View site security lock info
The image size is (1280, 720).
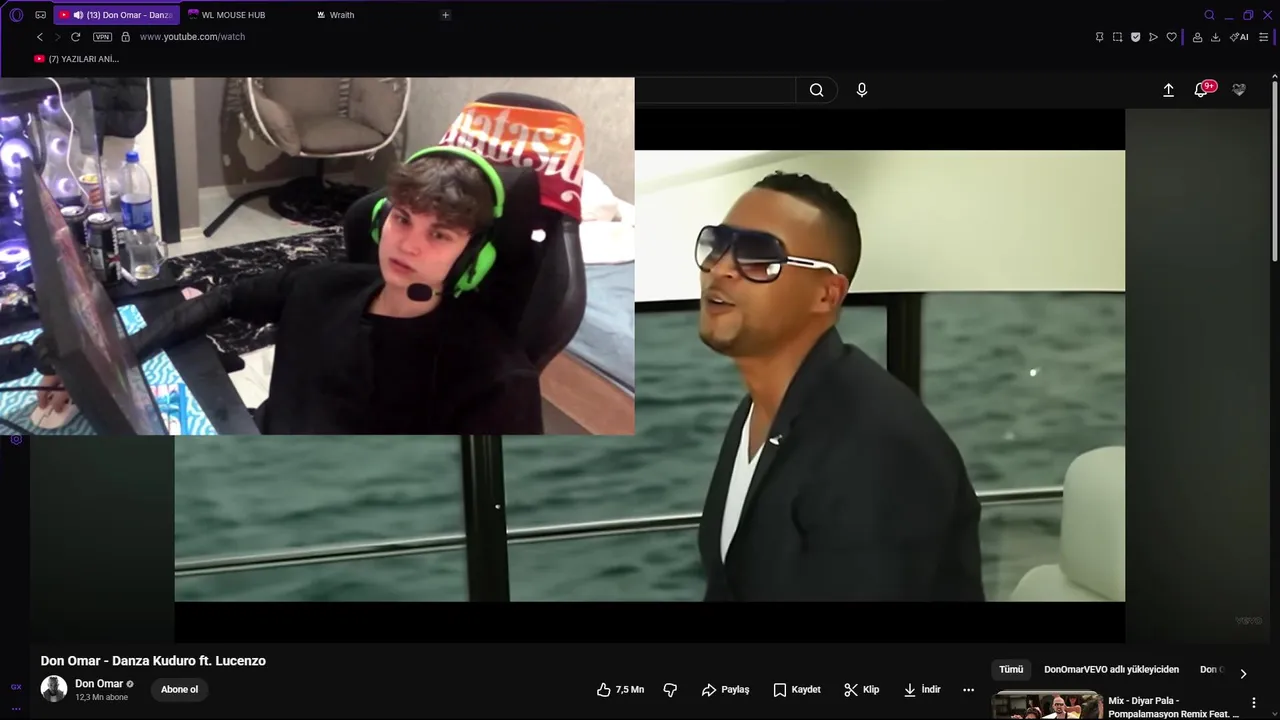pos(125,37)
